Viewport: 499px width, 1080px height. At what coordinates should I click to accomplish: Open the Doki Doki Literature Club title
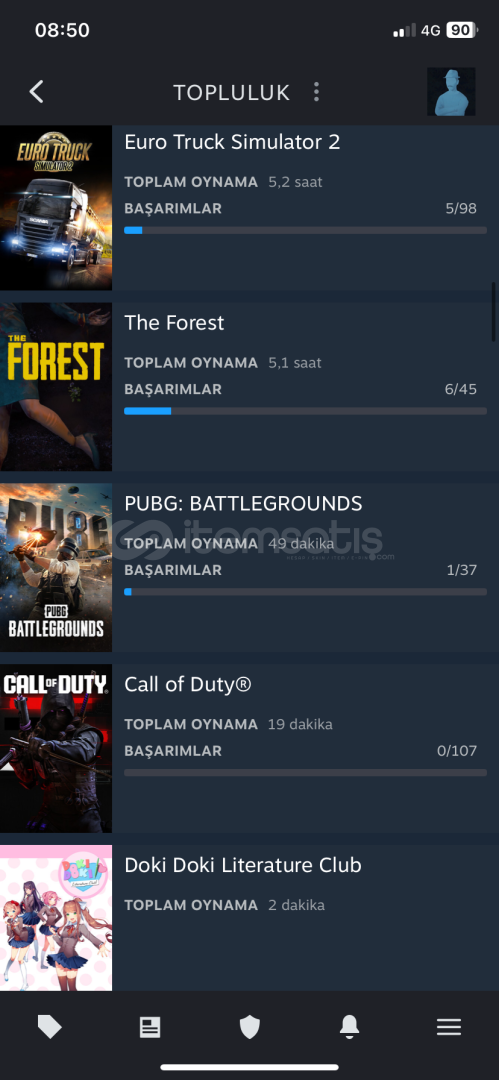(x=243, y=865)
